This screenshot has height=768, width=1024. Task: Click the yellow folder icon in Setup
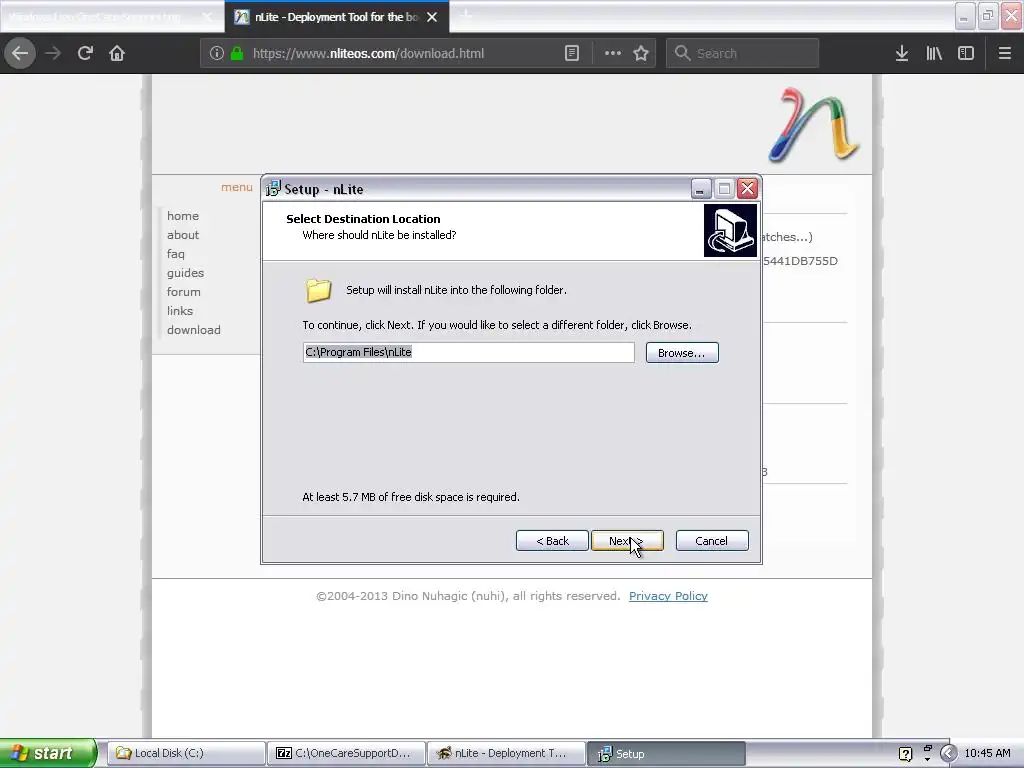319,291
